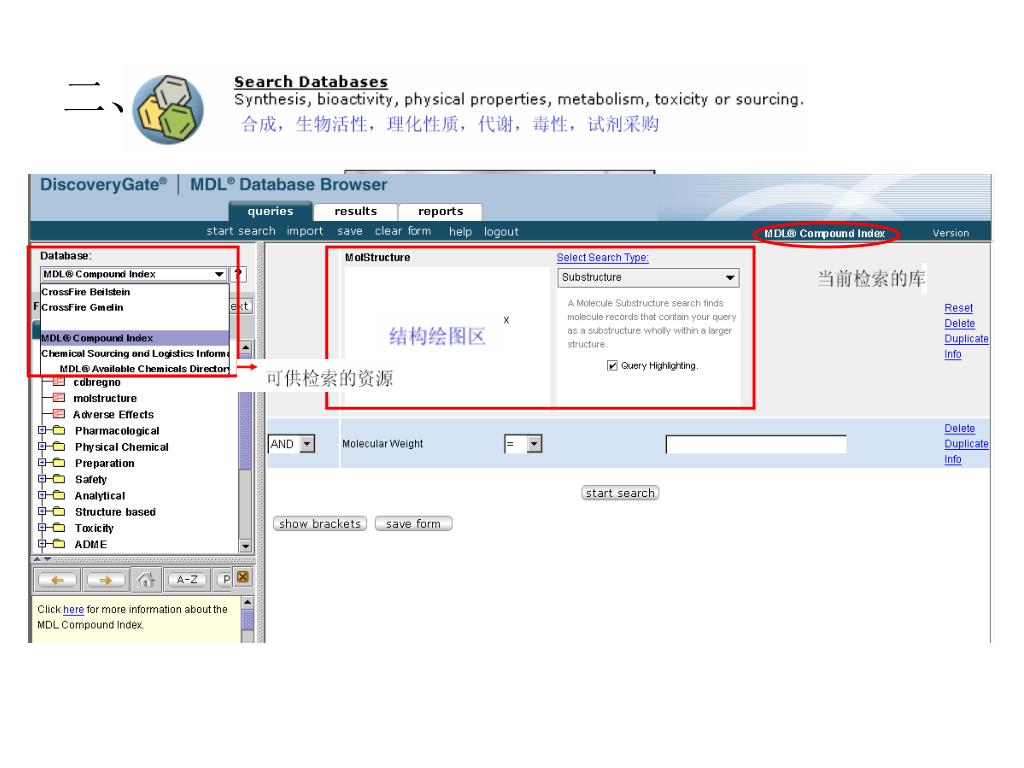Click the collapse arrows above help toolbar

[x=42, y=560]
